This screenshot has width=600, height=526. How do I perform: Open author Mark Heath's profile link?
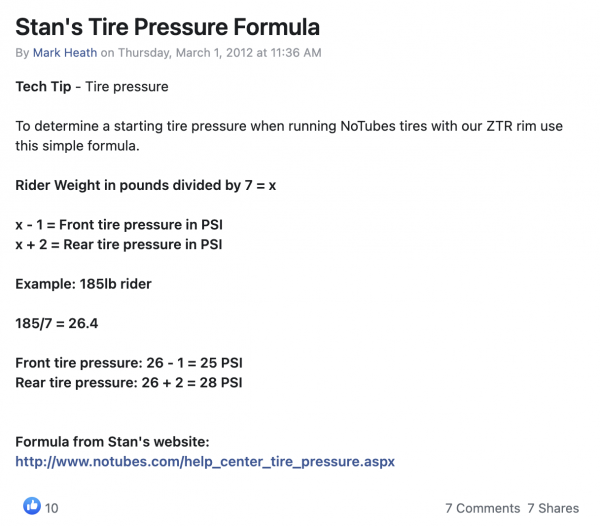pos(65,52)
